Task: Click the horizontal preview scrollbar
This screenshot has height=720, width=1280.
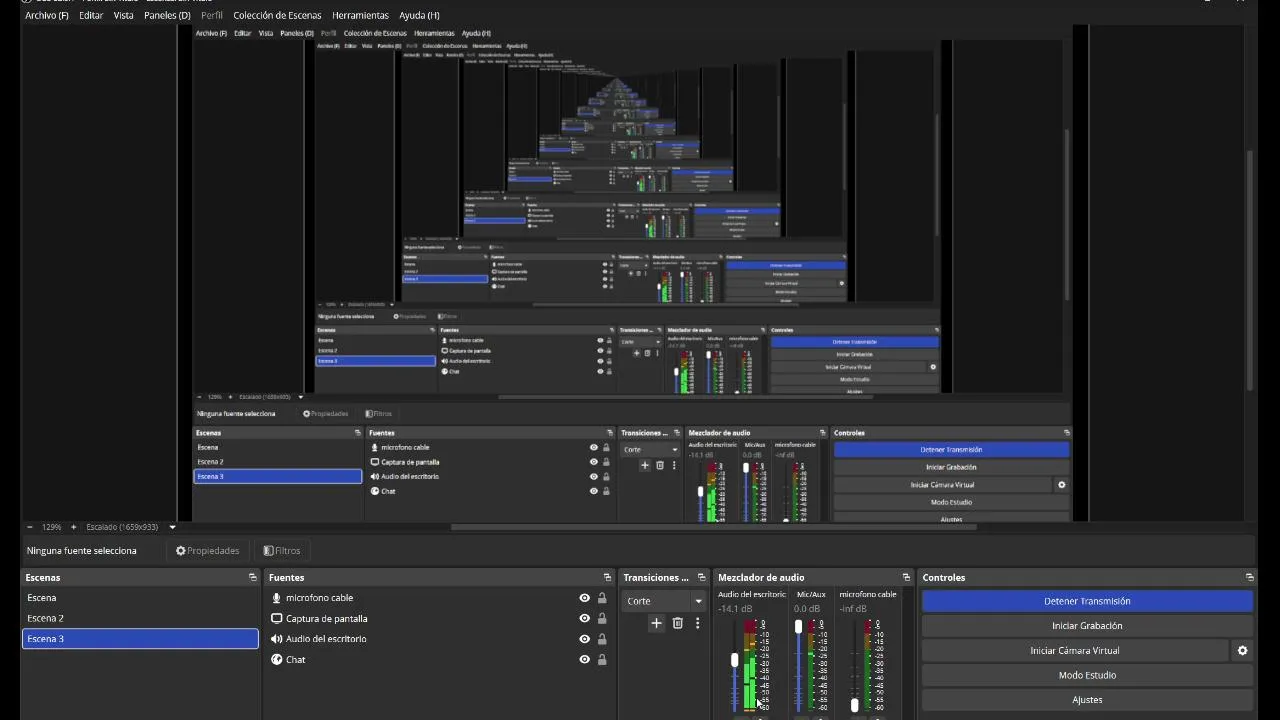Action: point(712,527)
